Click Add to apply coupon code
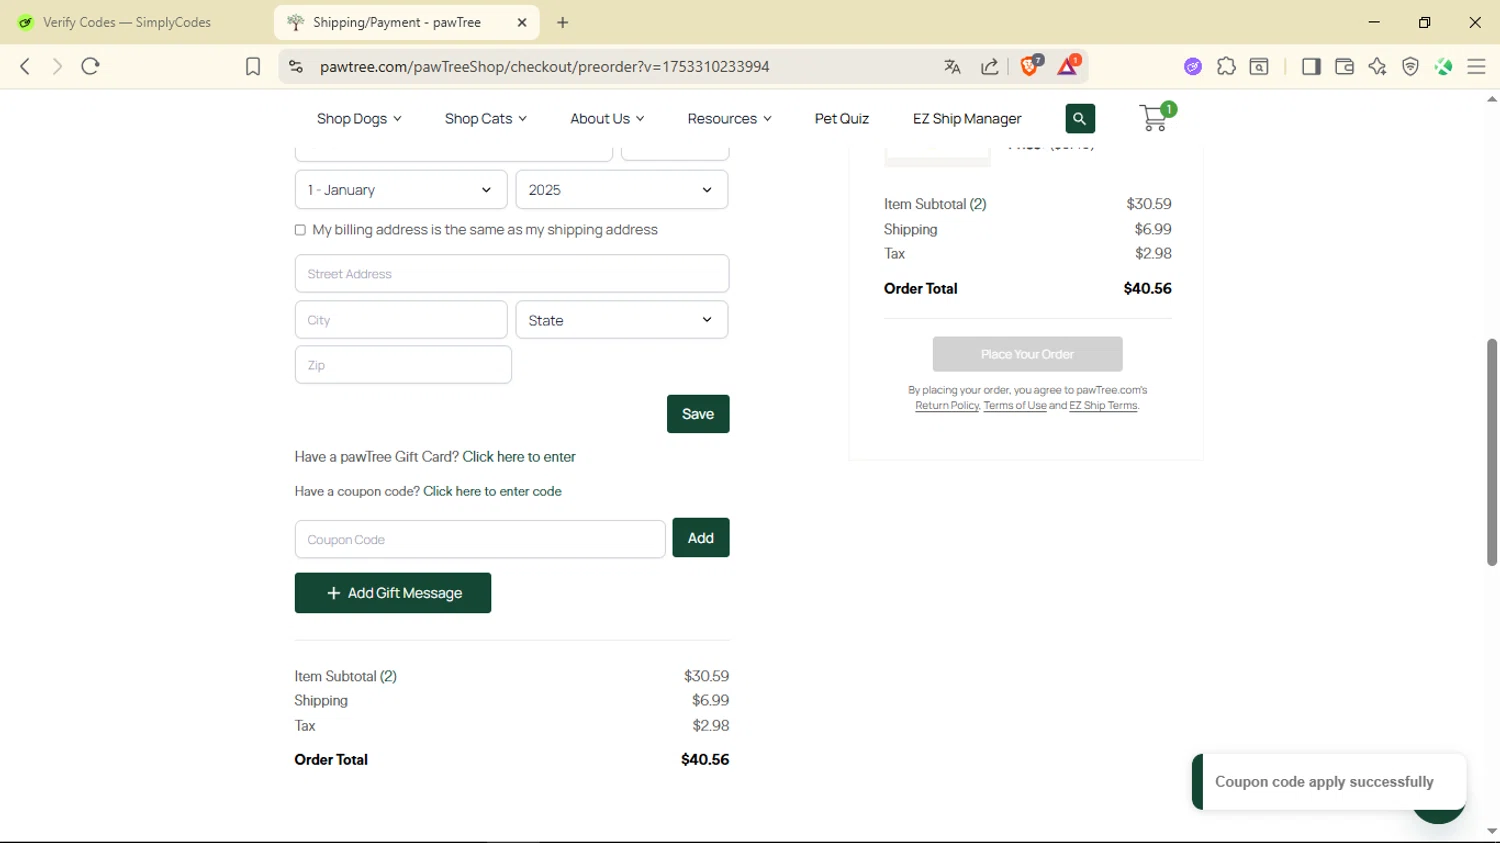The image size is (1500, 843). tap(701, 538)
